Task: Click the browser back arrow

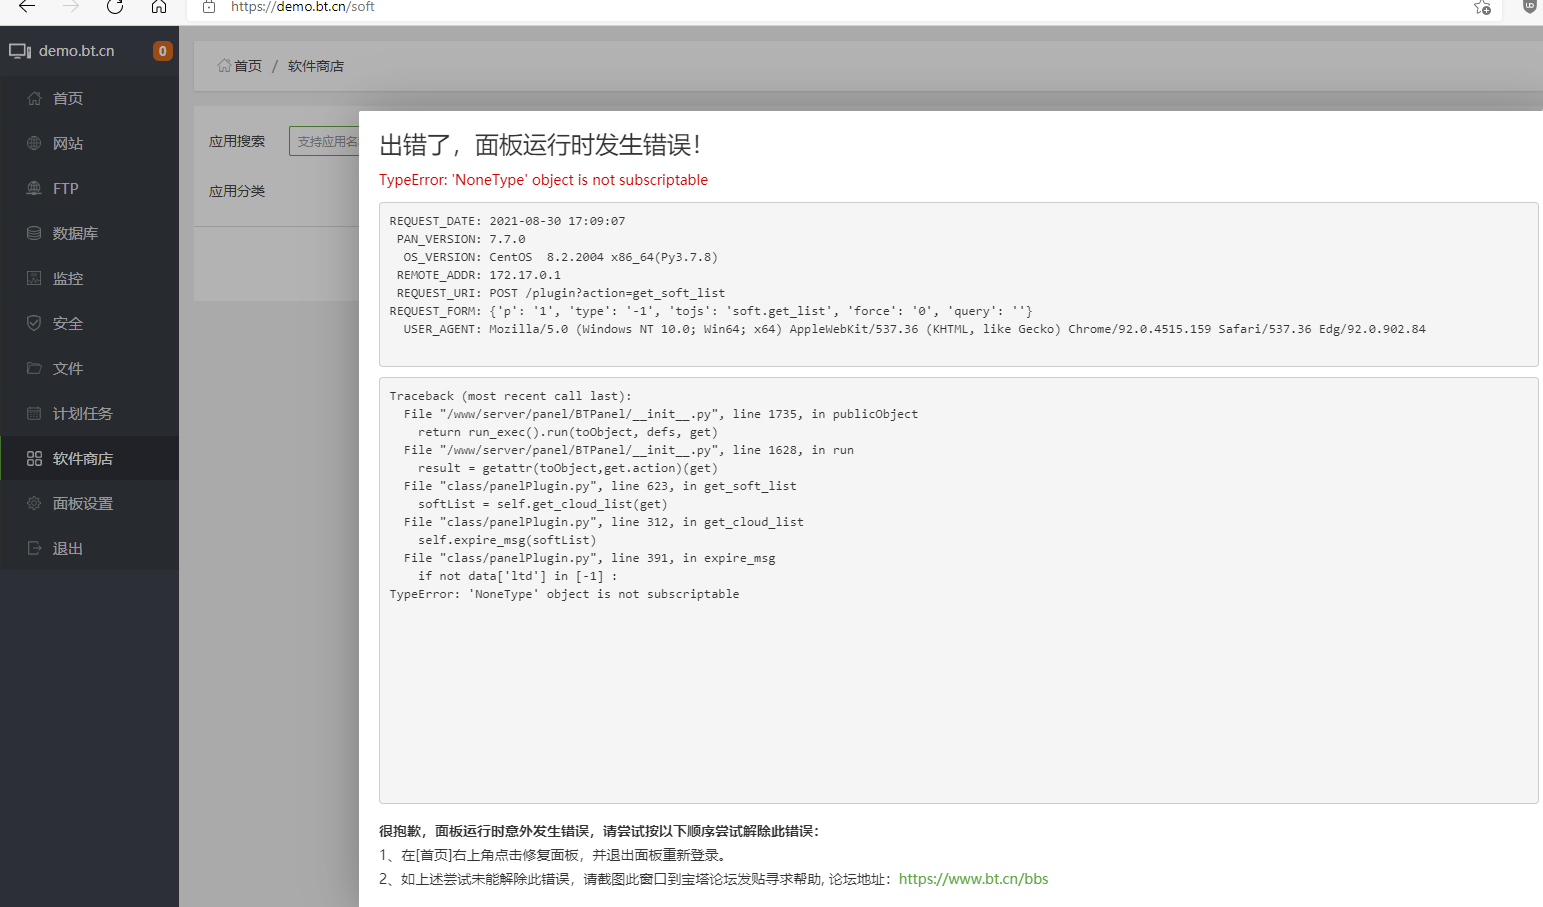Action: pos(27,7)
